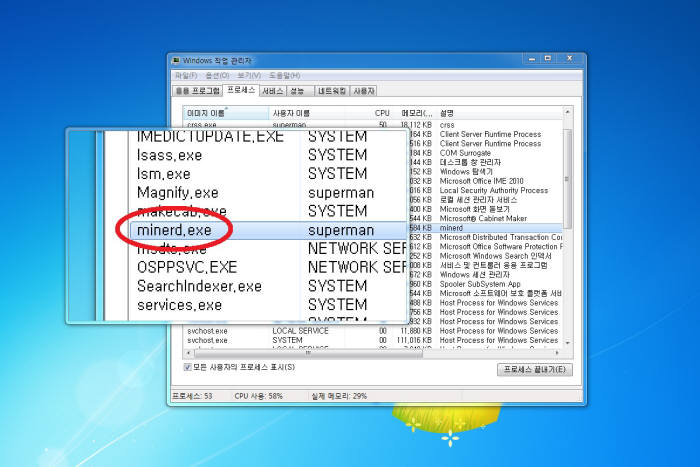
Task: Open the 도움말(H) menu
Action: click(284, 75)
